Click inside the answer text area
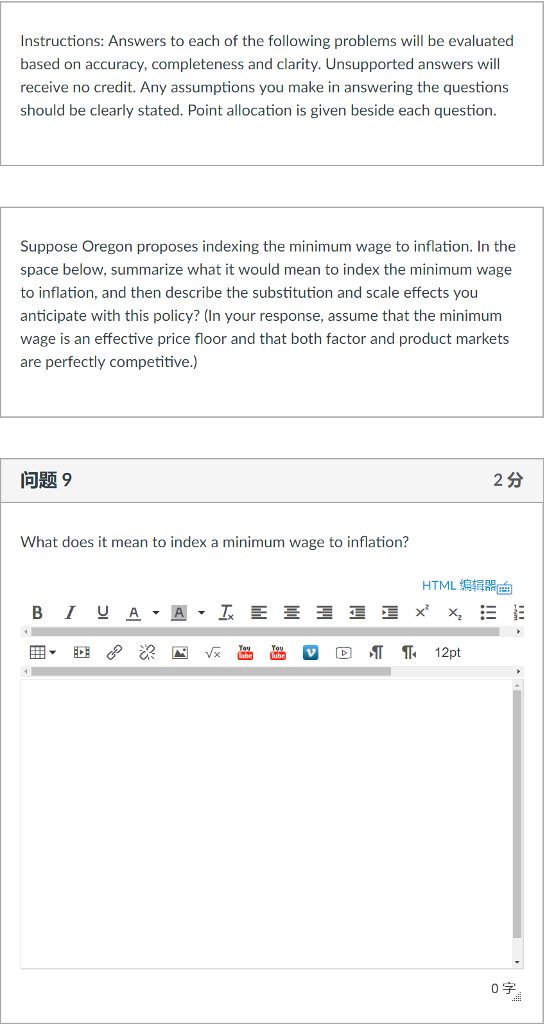547x1024 pixels. coord(266,823)
